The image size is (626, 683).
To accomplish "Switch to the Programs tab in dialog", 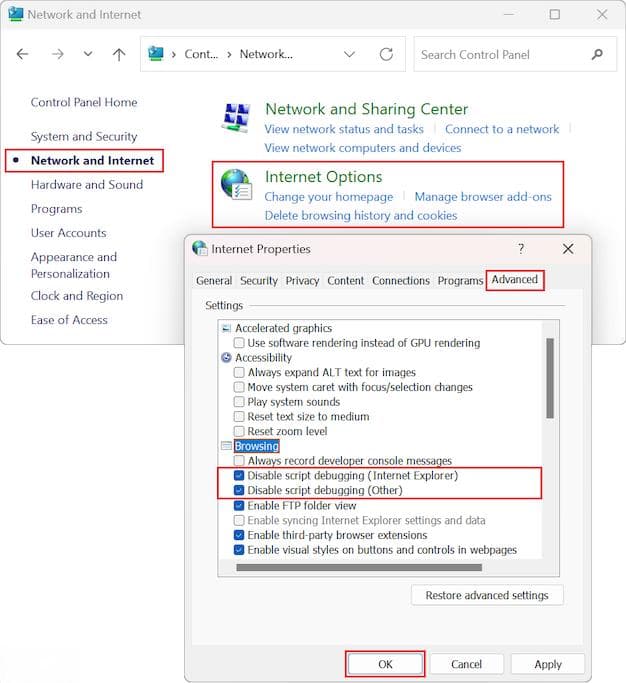I will tap(460, 281).
